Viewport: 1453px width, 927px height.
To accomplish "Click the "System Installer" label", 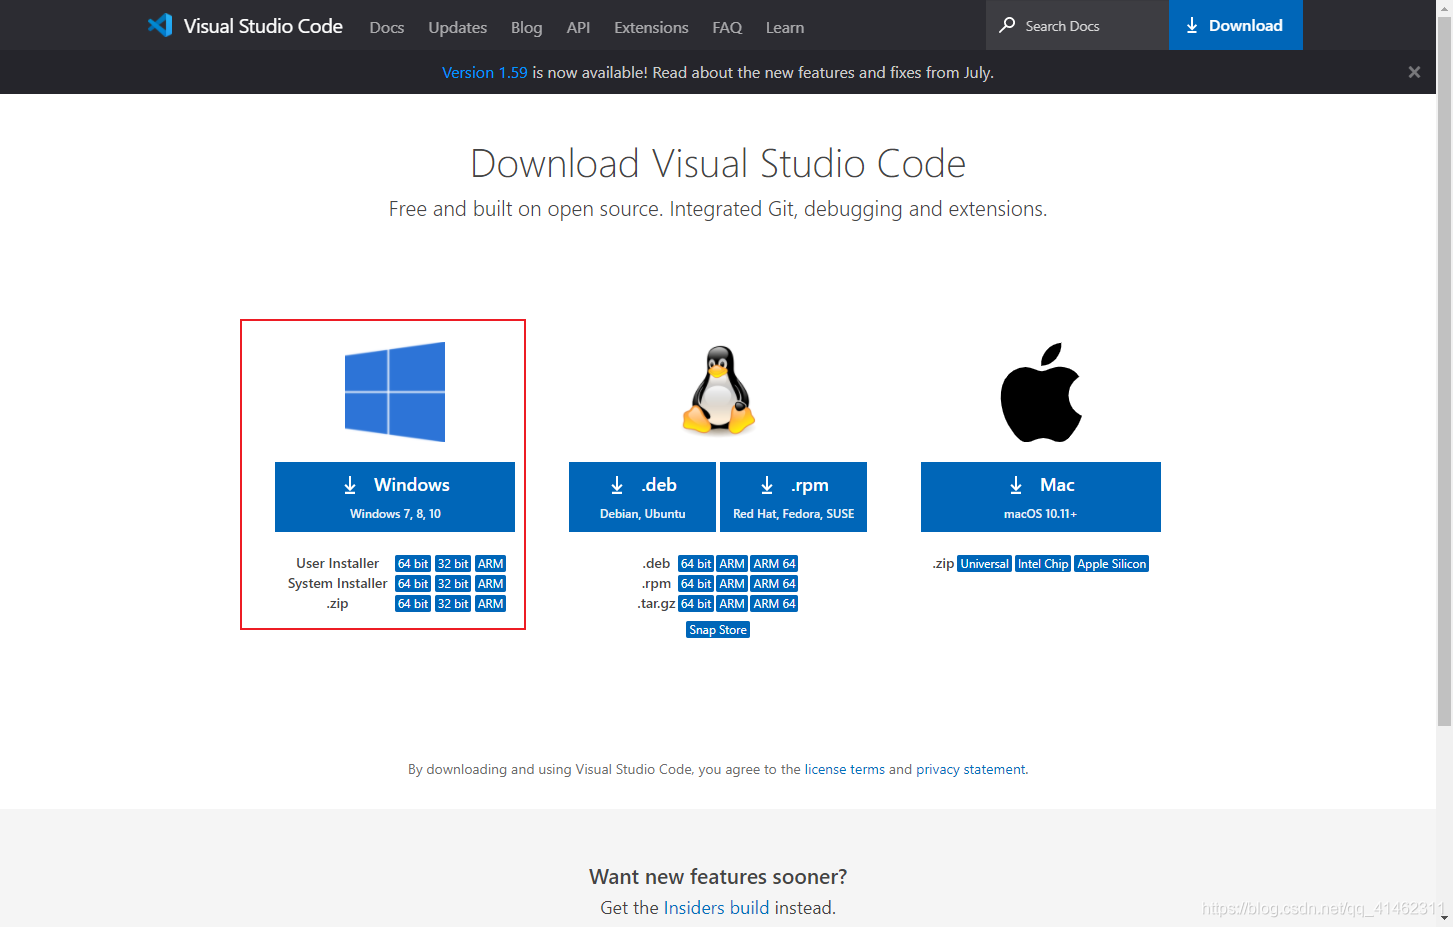I will [x=338, y=584].
